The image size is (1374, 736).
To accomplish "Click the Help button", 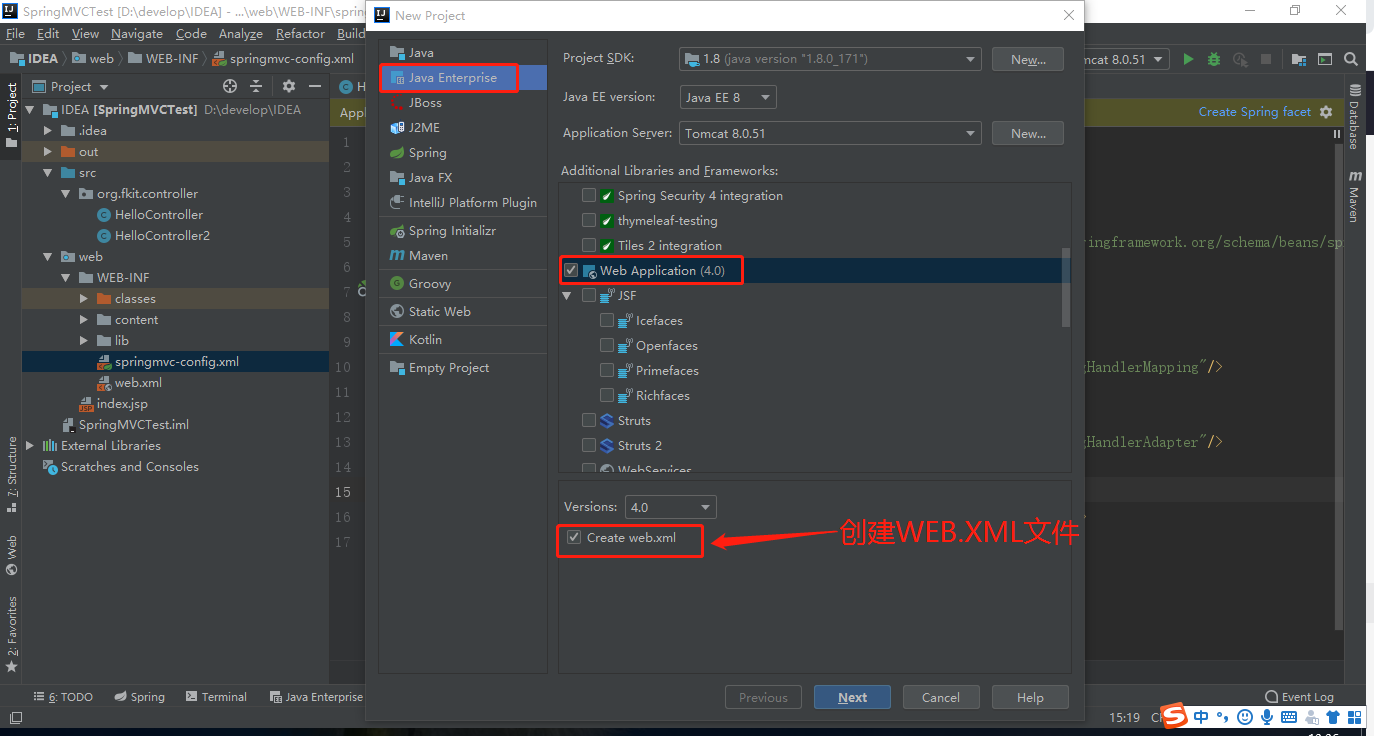I will 1030,697.
